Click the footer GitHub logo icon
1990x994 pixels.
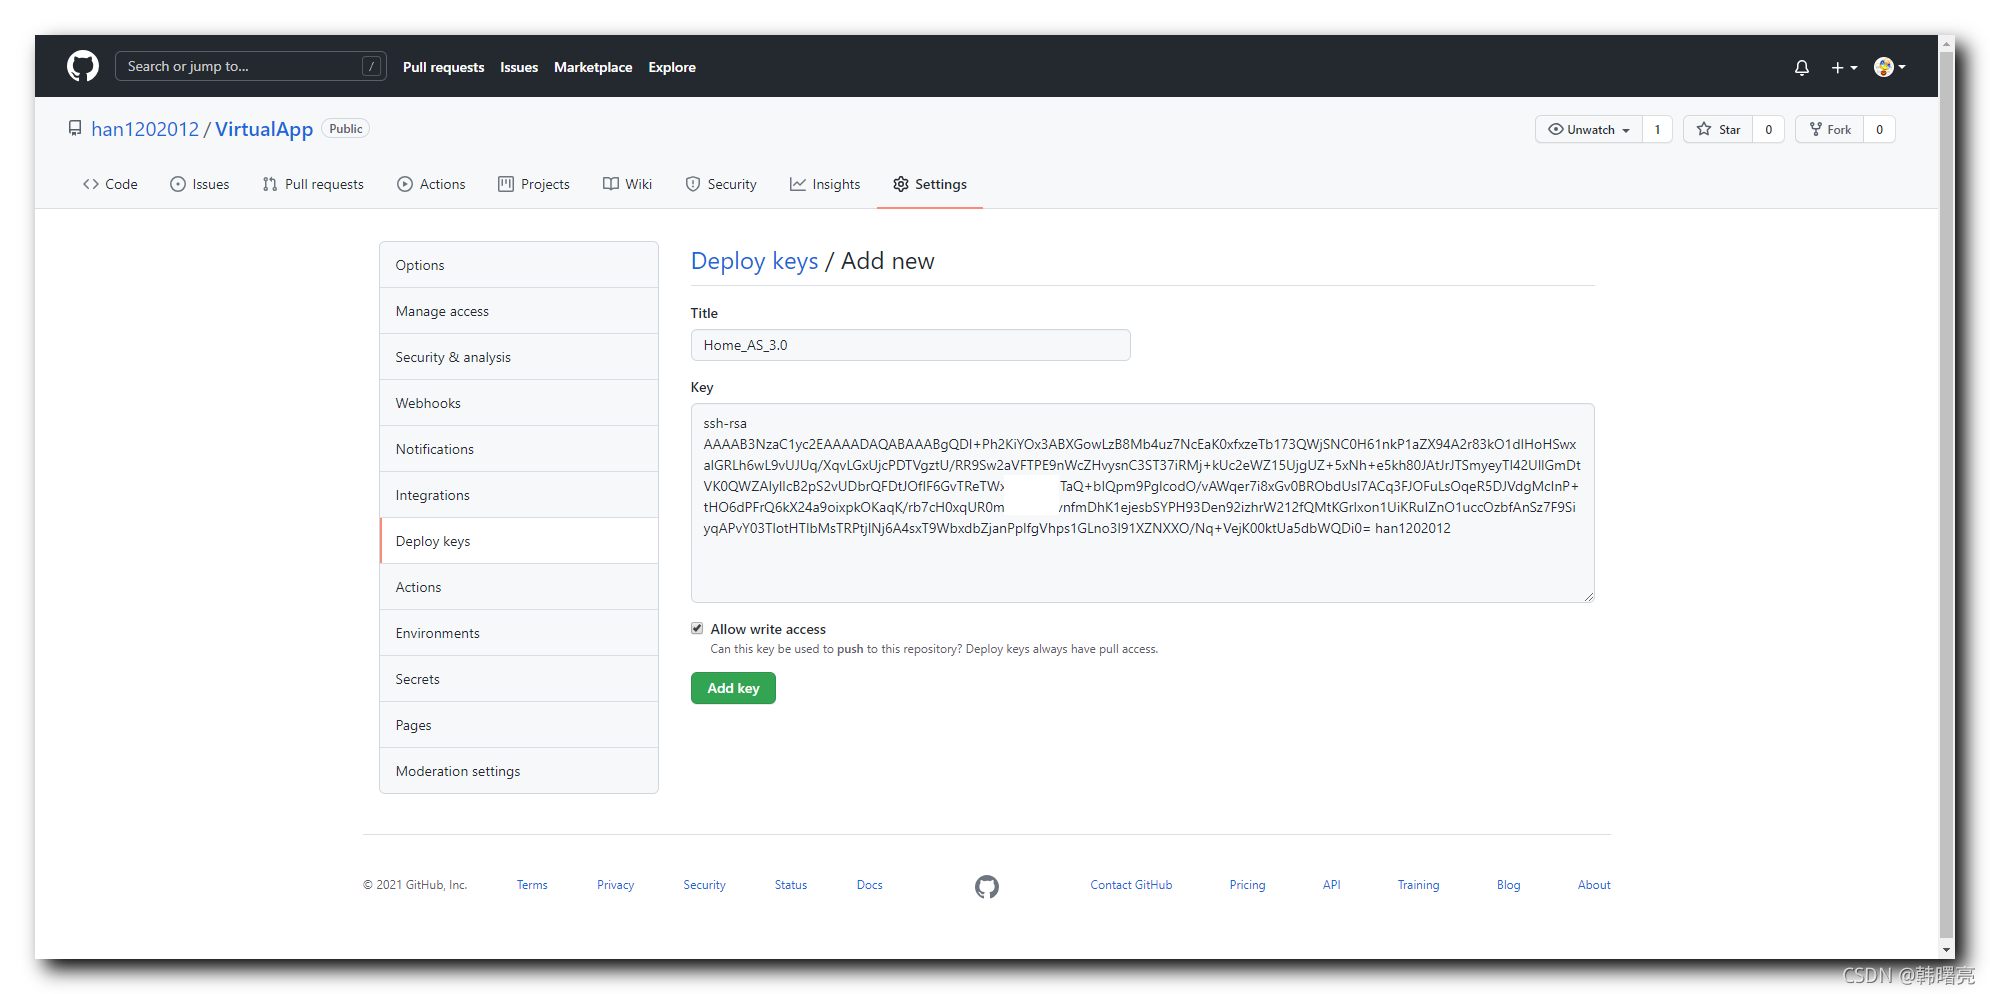coord(987,886)
